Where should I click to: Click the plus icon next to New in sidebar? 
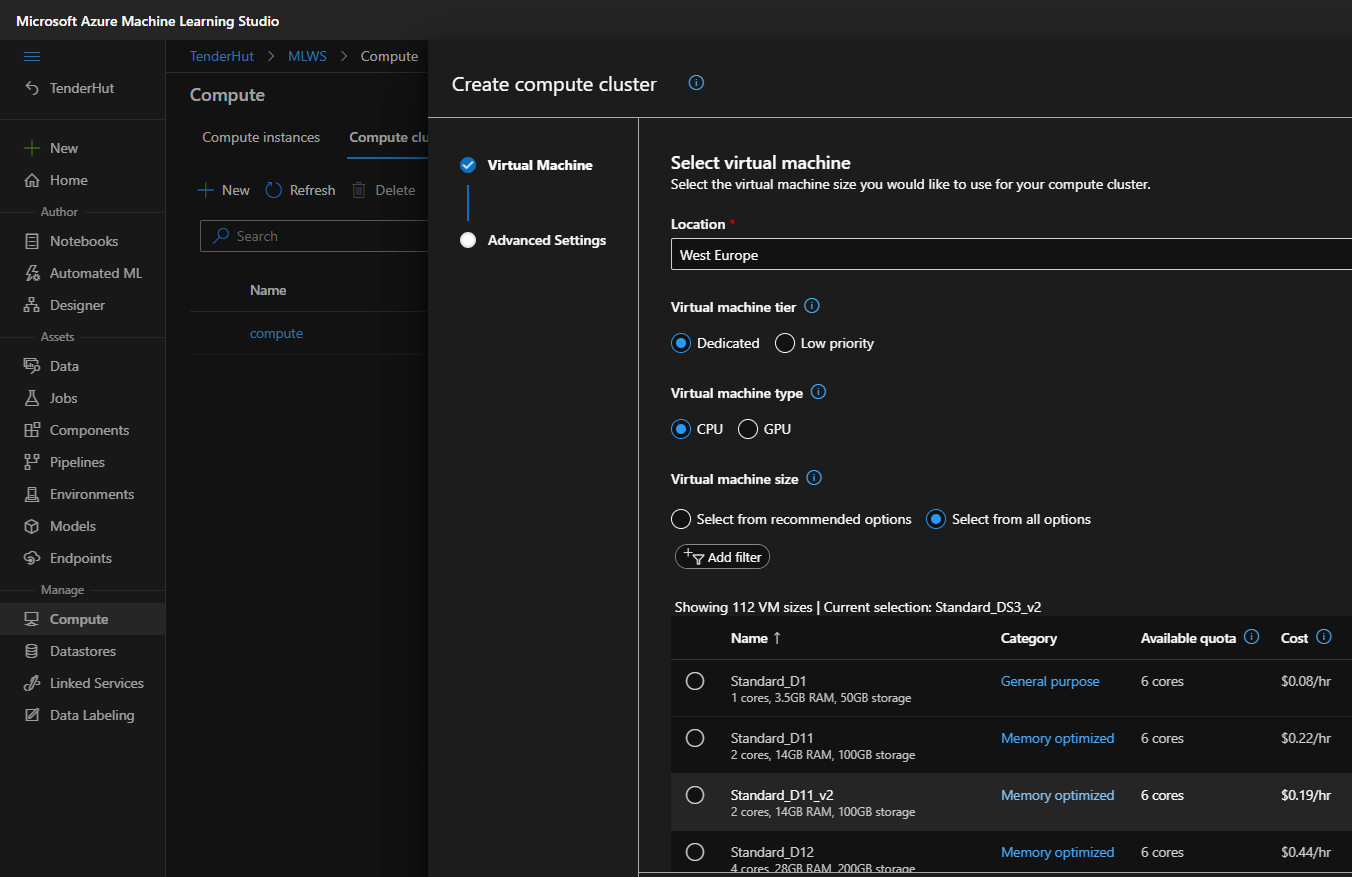[32, 148]
